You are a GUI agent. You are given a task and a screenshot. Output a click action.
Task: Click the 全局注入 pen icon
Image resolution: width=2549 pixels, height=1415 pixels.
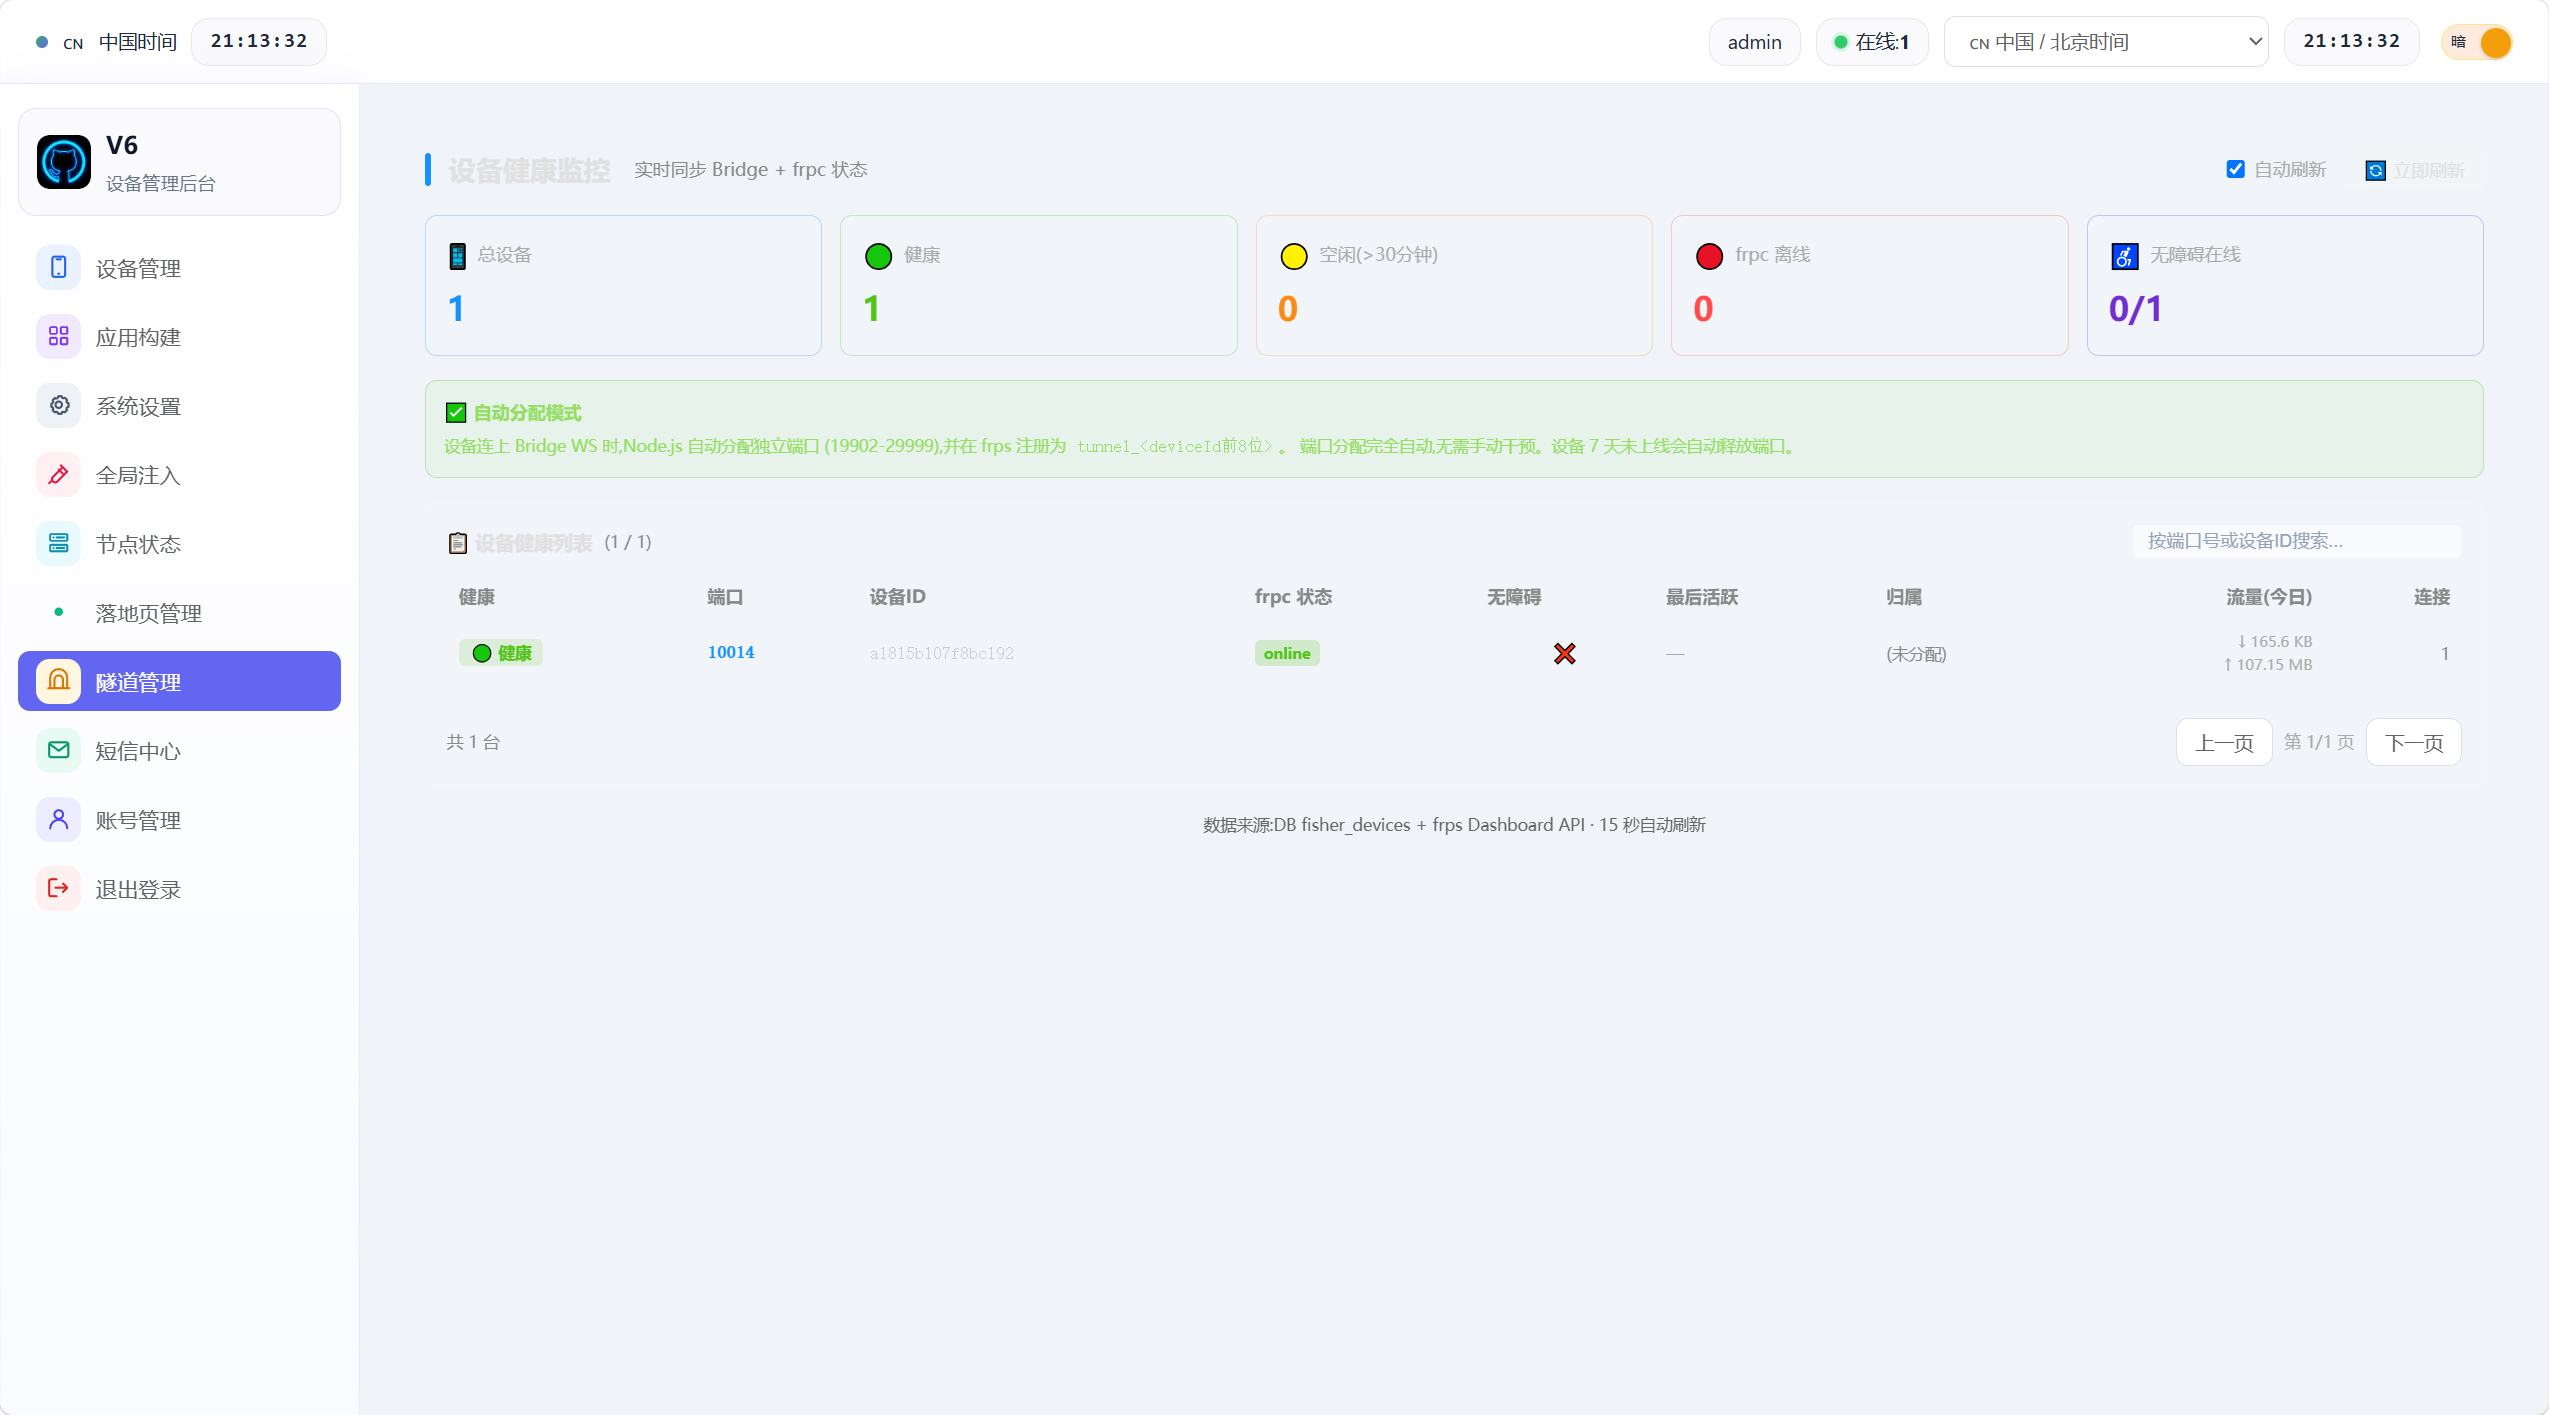[x=59, y=474]
